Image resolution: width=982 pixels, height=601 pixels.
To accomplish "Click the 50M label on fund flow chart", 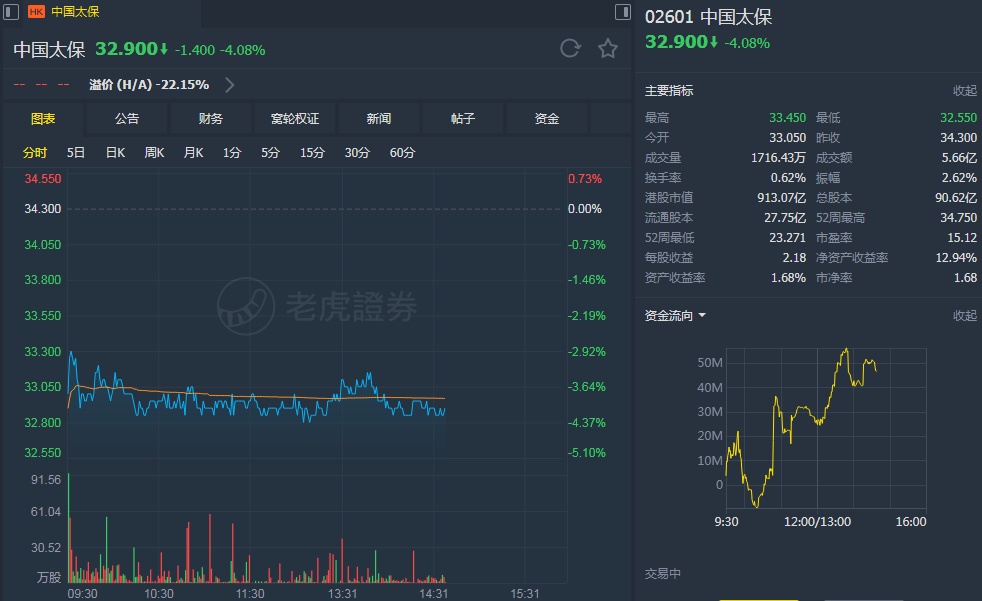I will pyautogui.click(x=710, y=363).
